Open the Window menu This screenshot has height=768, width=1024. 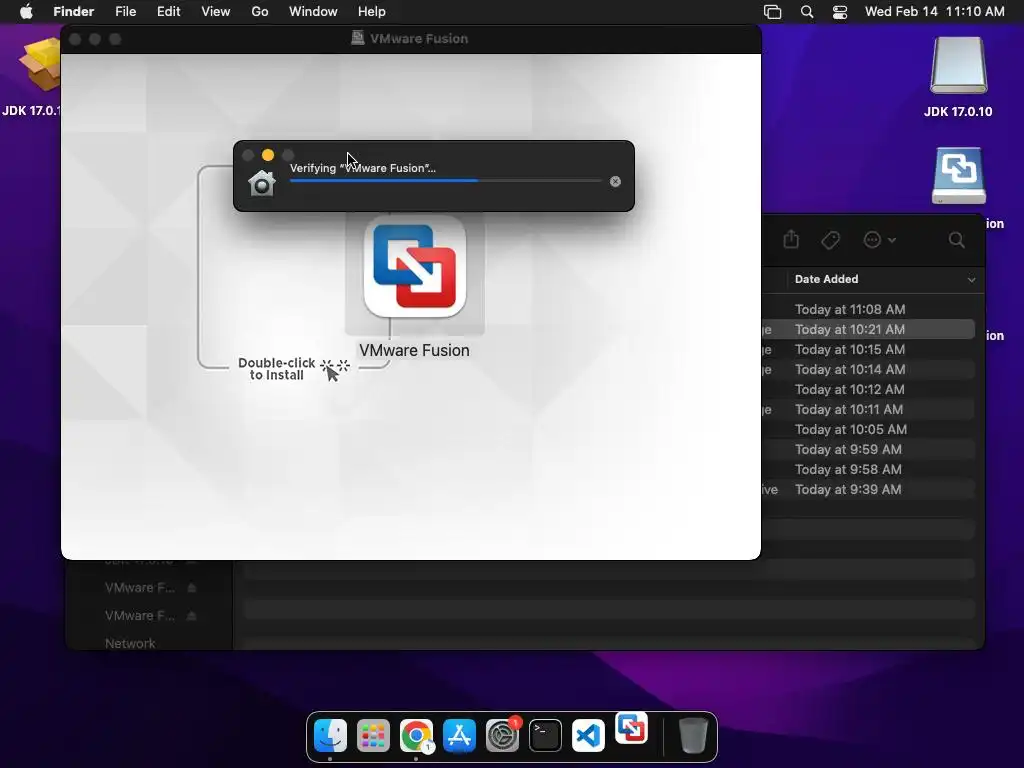[313, 12]
